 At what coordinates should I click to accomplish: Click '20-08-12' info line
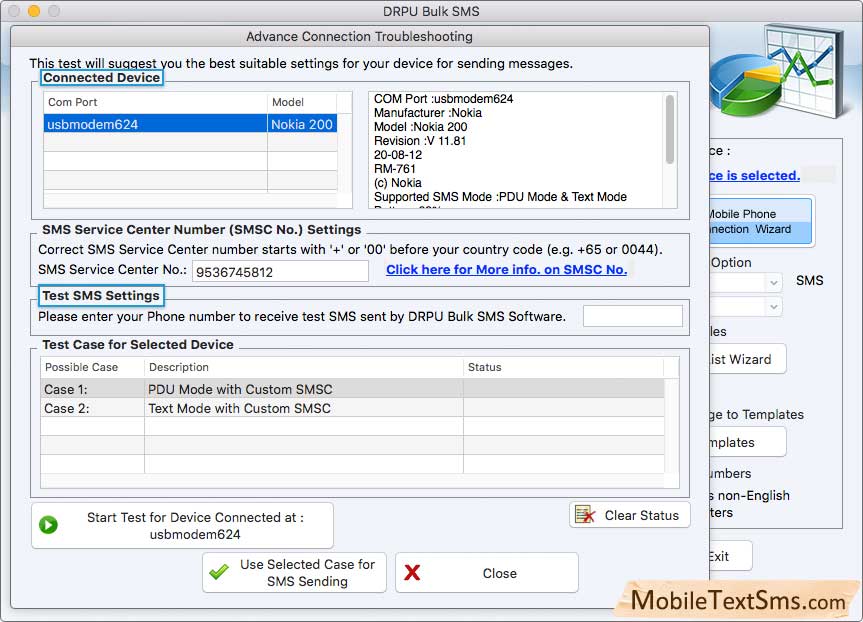(398, 155)
